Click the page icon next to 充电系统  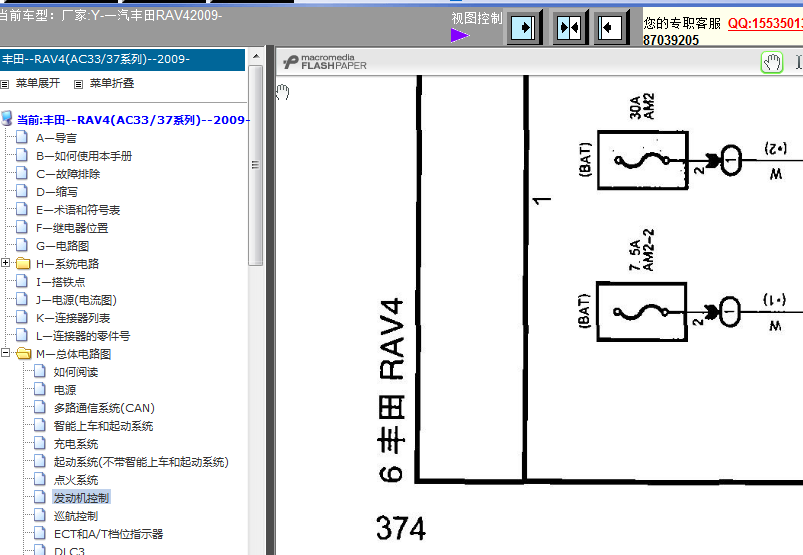coord(40,443)
